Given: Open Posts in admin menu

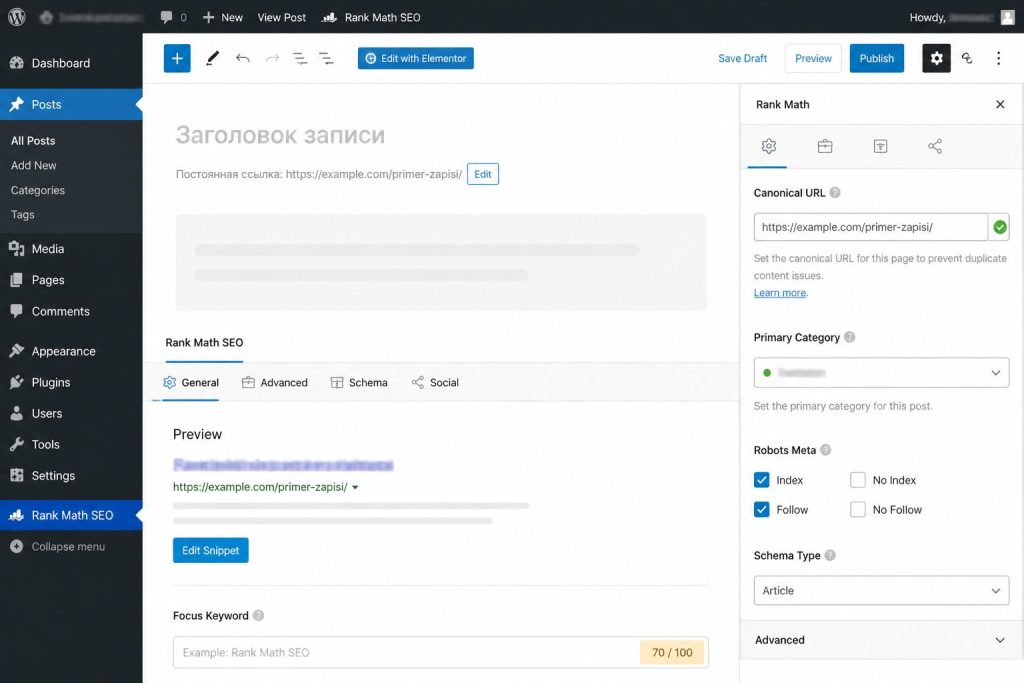Looking at the screenshot, I should pos(71,104).
